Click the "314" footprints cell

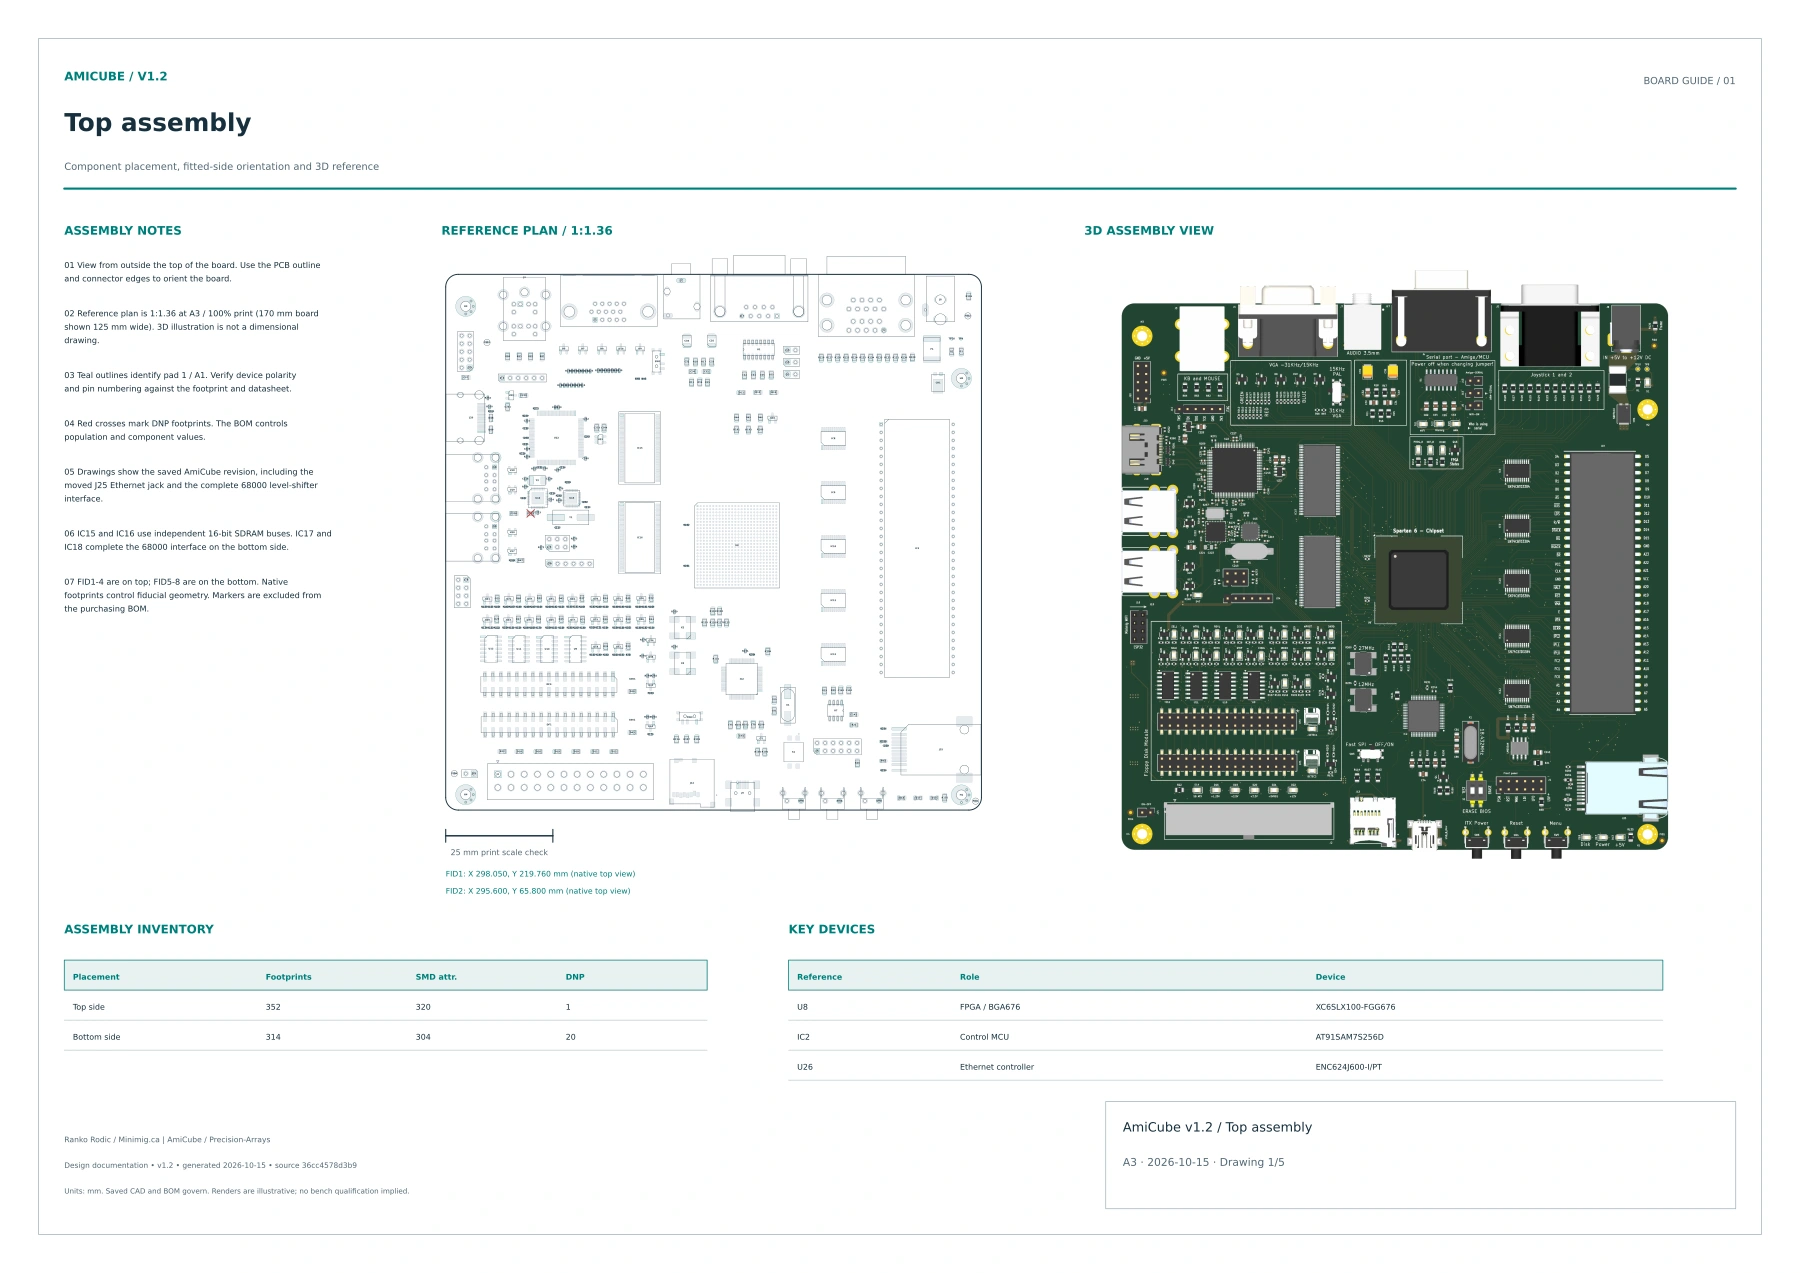click(273, 1038)
